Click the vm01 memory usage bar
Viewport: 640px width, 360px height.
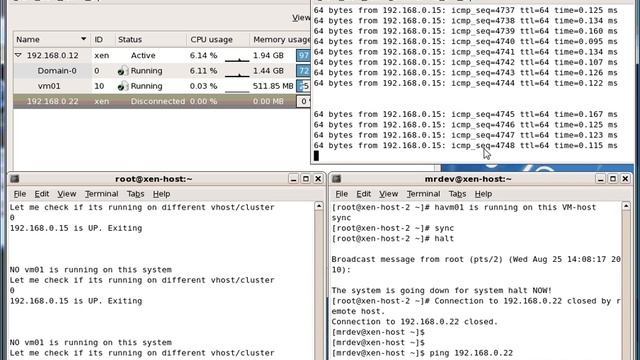tap(303, 86)
